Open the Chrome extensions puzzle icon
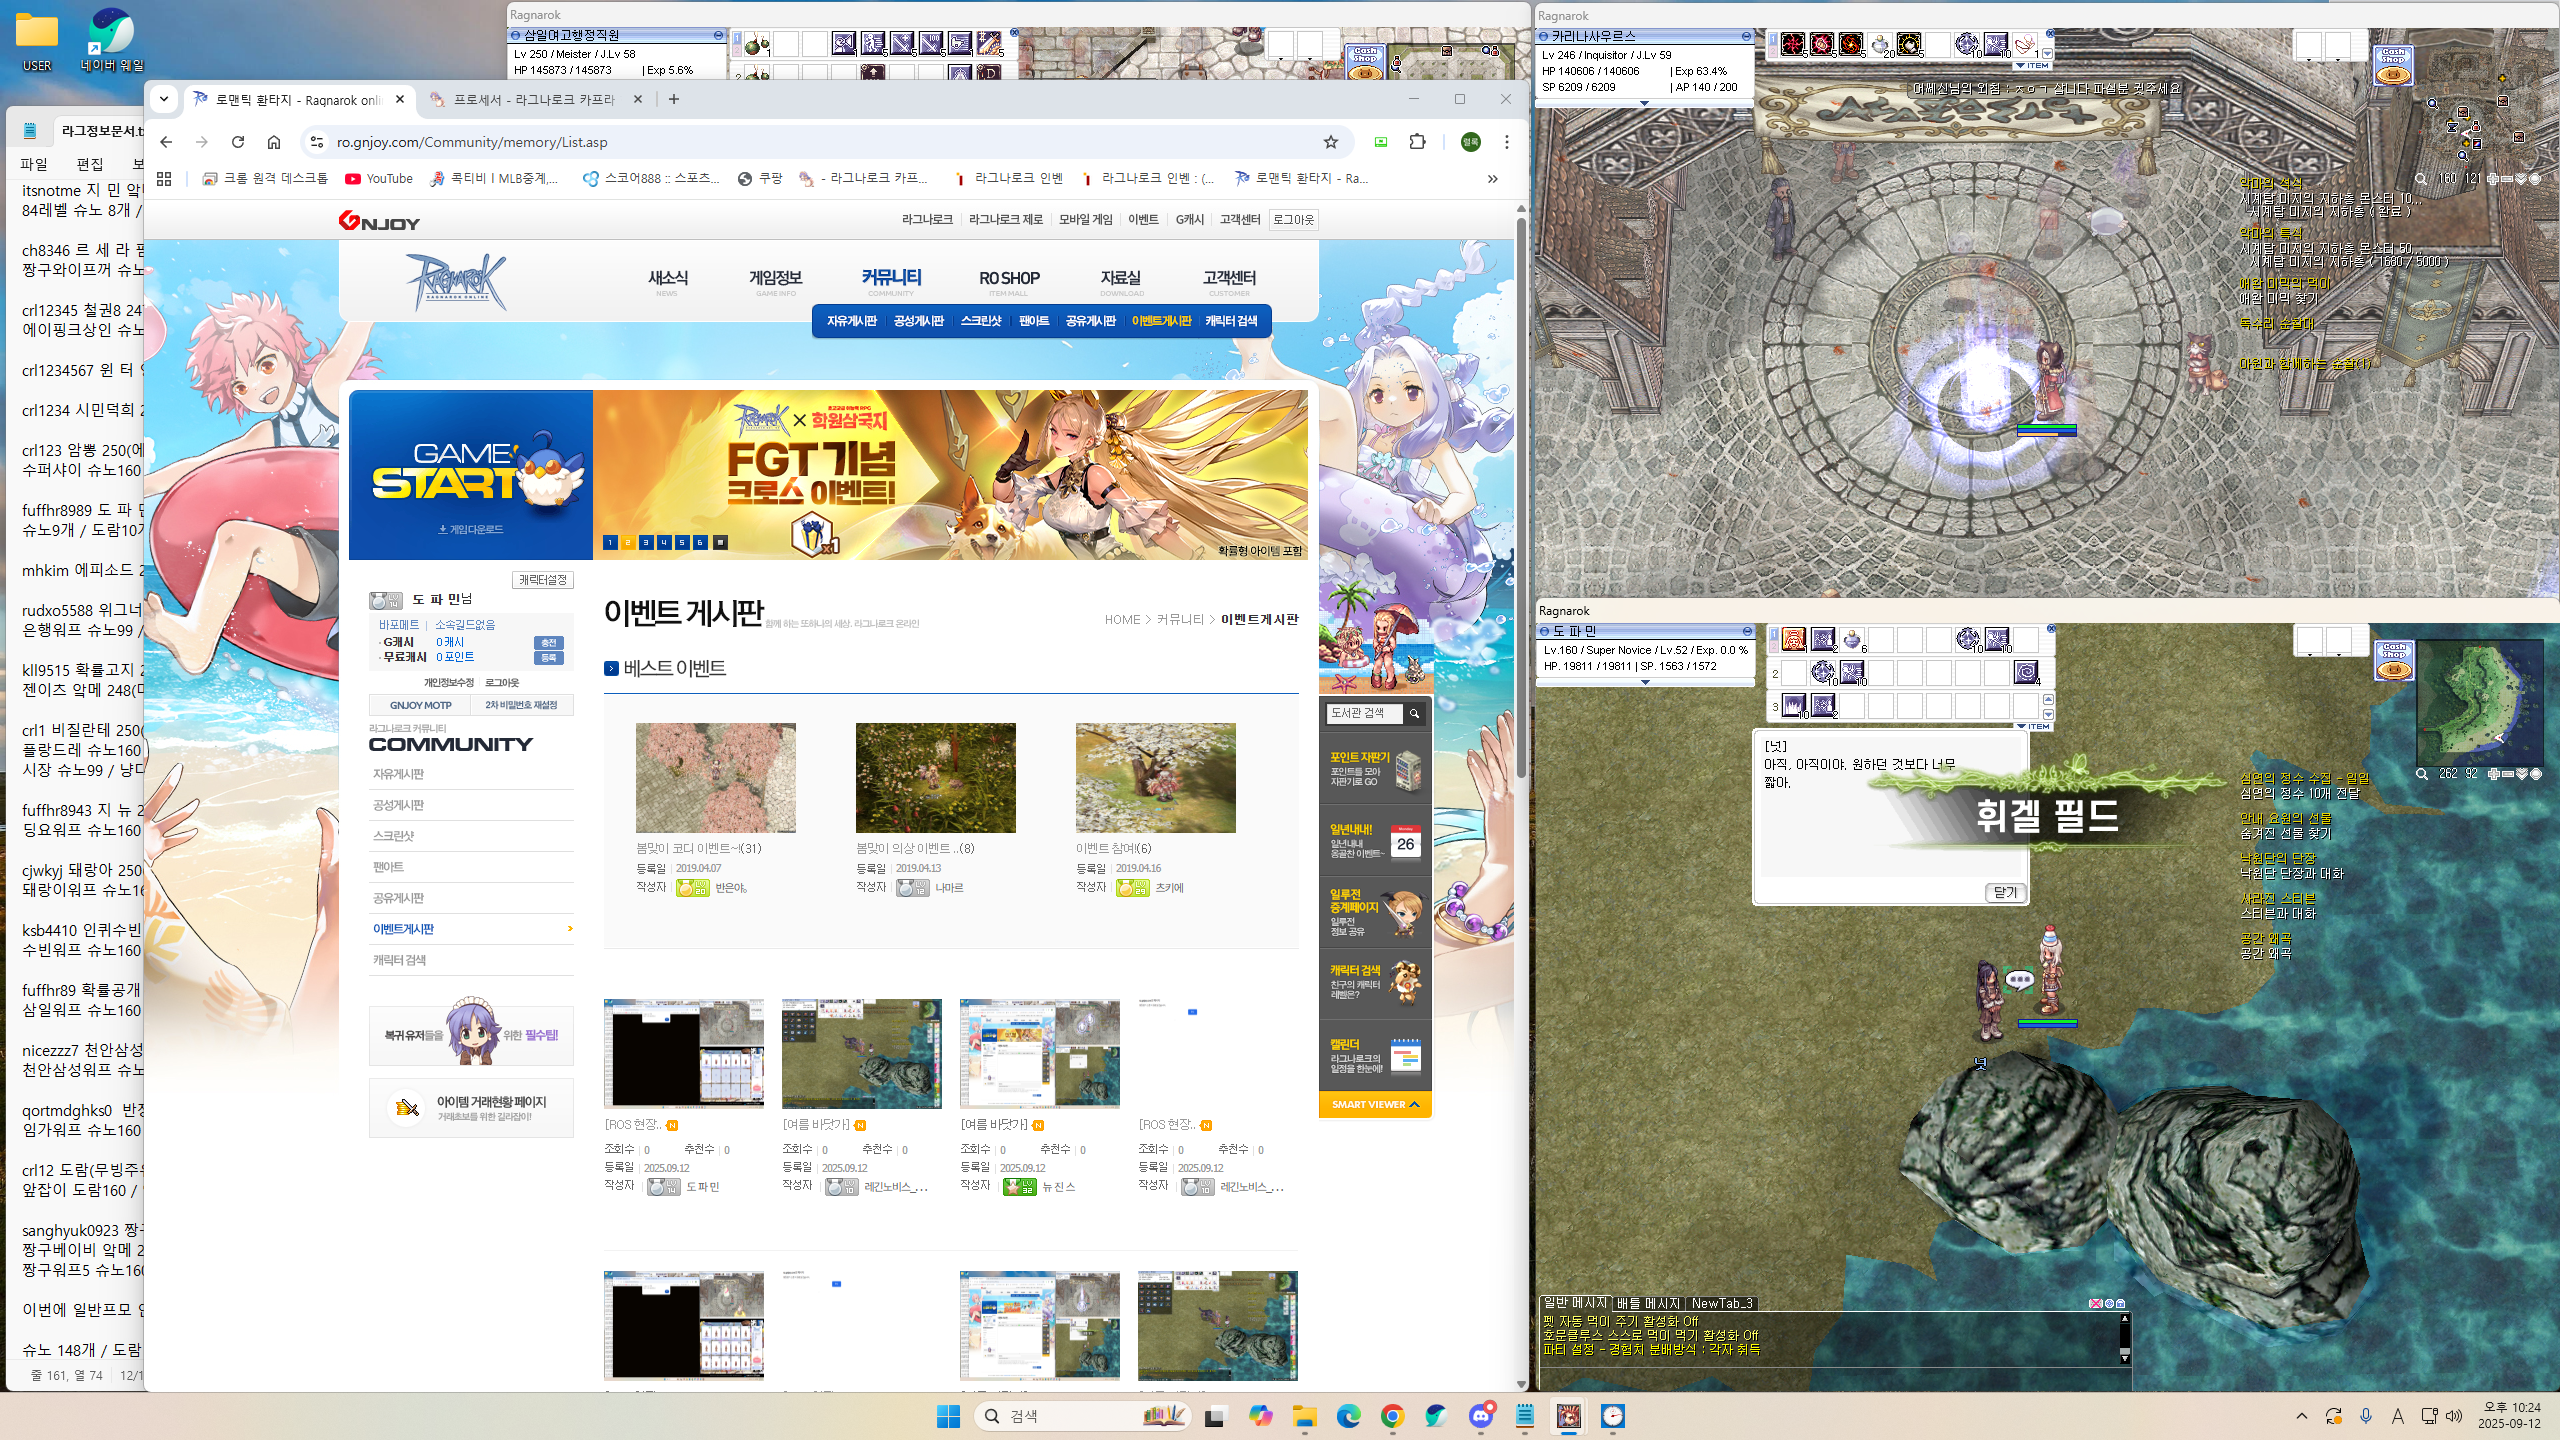 pos(1417,142)
